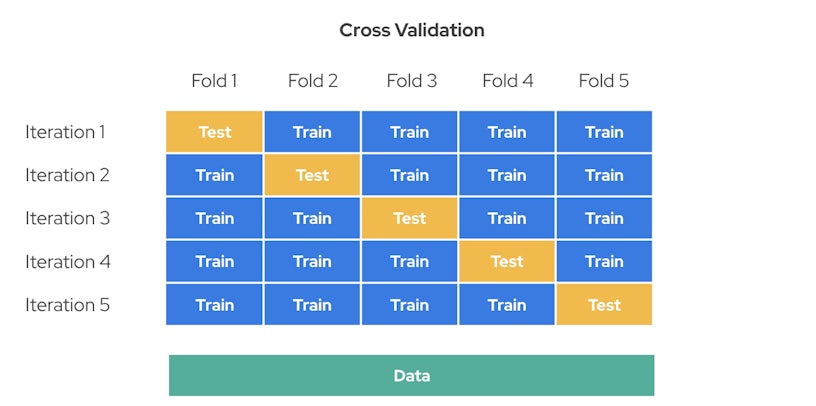Click the Train cell at Iteration 1, Fold 5
816x406 pixels.
[604, 132]
